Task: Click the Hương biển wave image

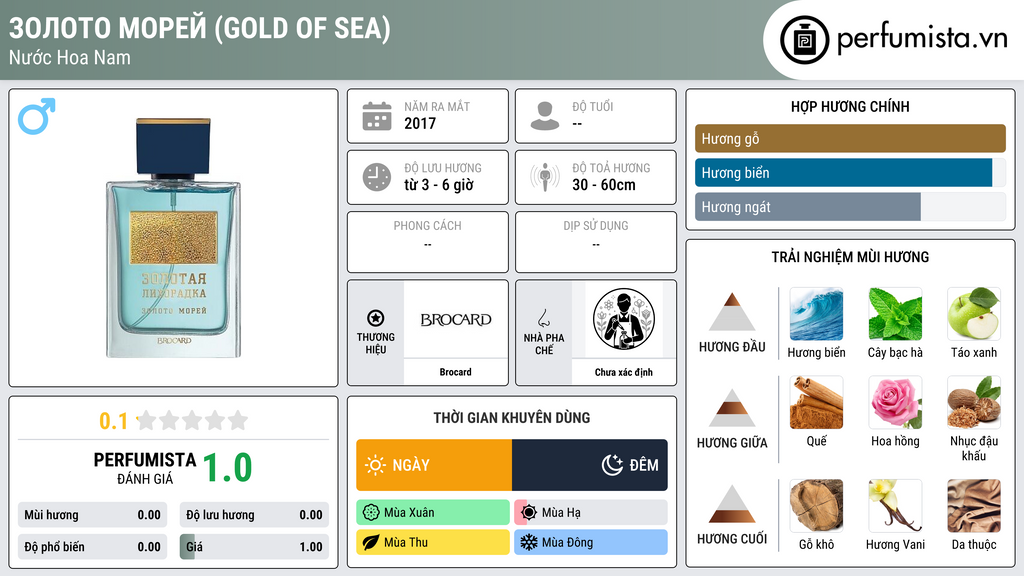Action: 816,314
